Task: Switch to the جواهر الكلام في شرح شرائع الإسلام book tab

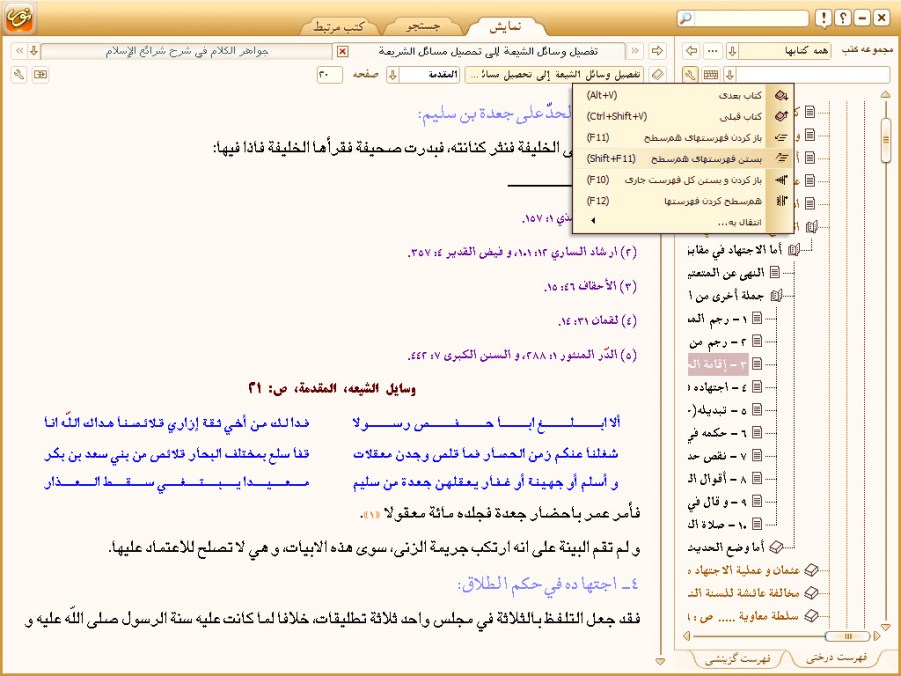Action: pyautogui.click(x=187, y=51)
